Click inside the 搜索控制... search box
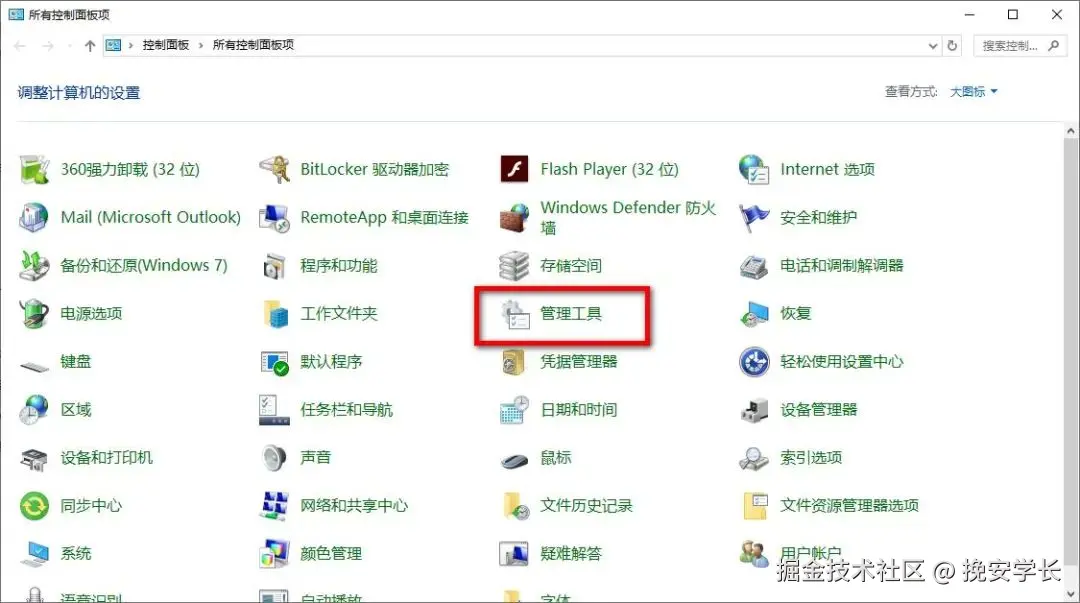The height and width of the screenshot is (603, 1080). coord(1010,45)
